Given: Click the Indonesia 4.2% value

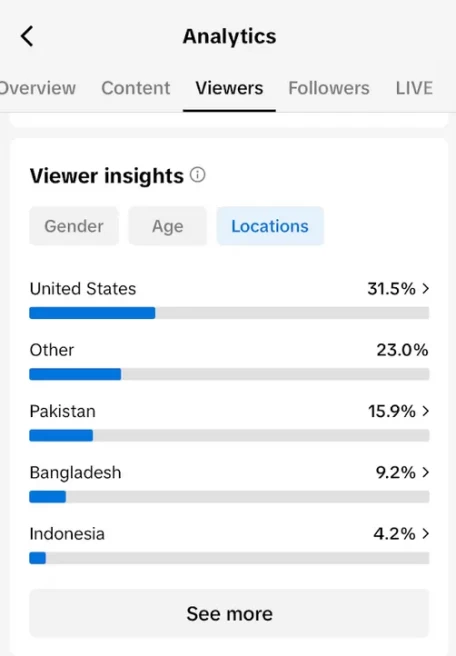Looking at the screenshot, I should tap(394, 533).
